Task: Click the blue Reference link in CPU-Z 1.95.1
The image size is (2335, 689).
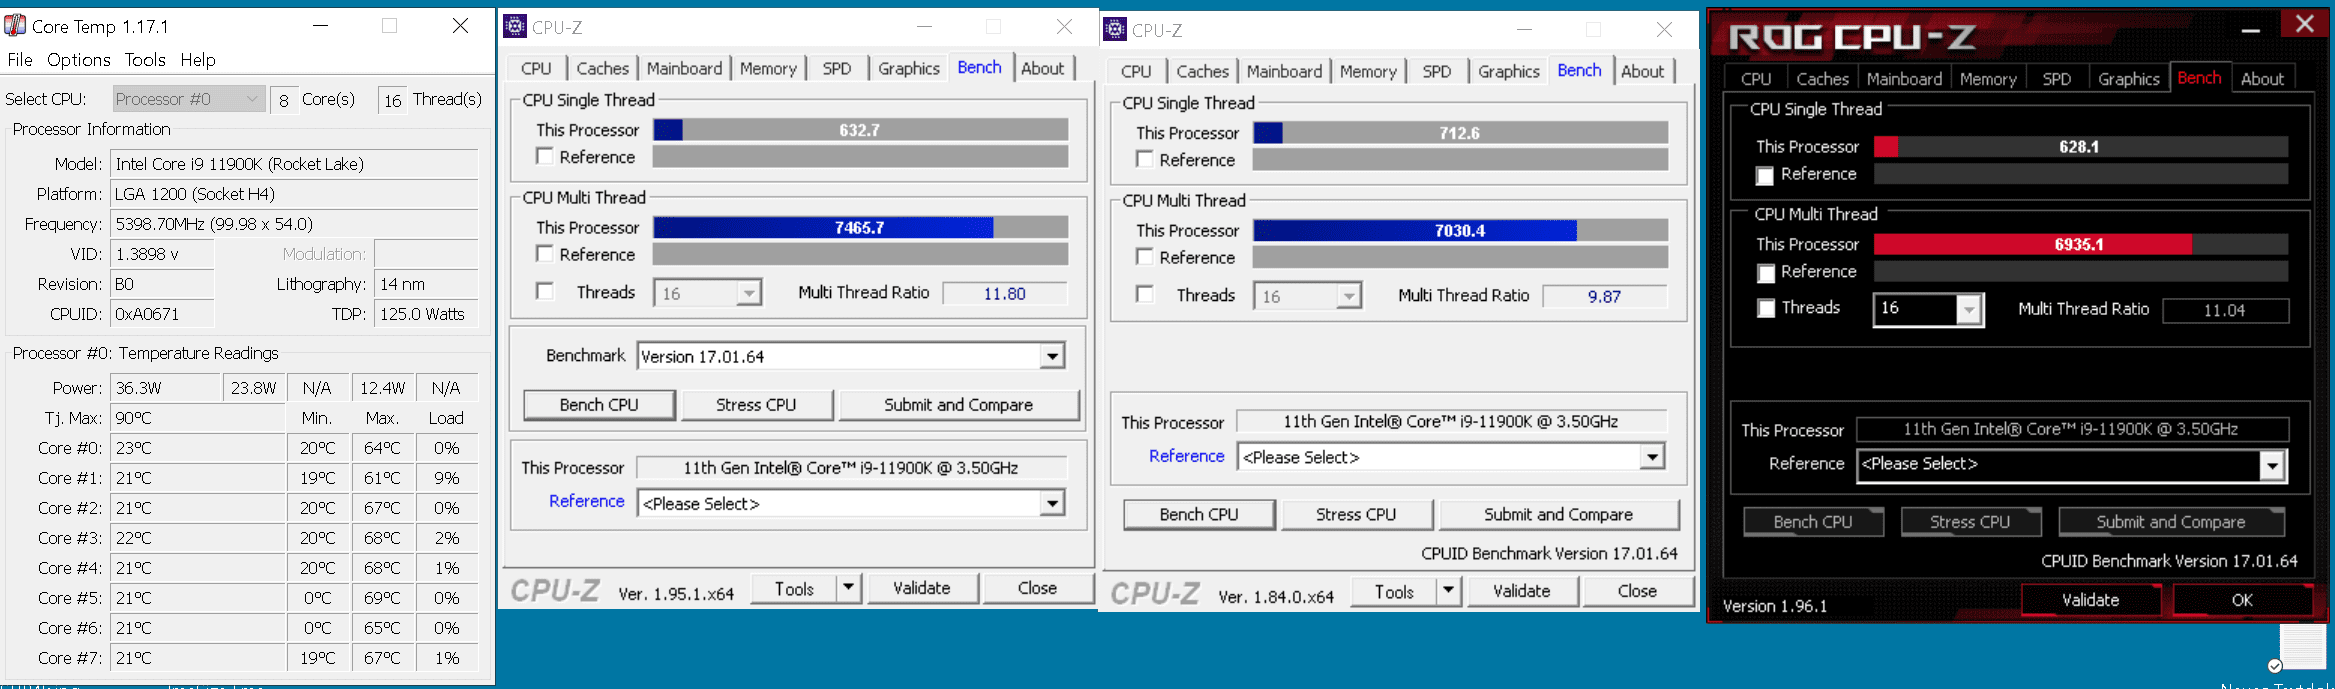Action: click(x=586, y=501)
